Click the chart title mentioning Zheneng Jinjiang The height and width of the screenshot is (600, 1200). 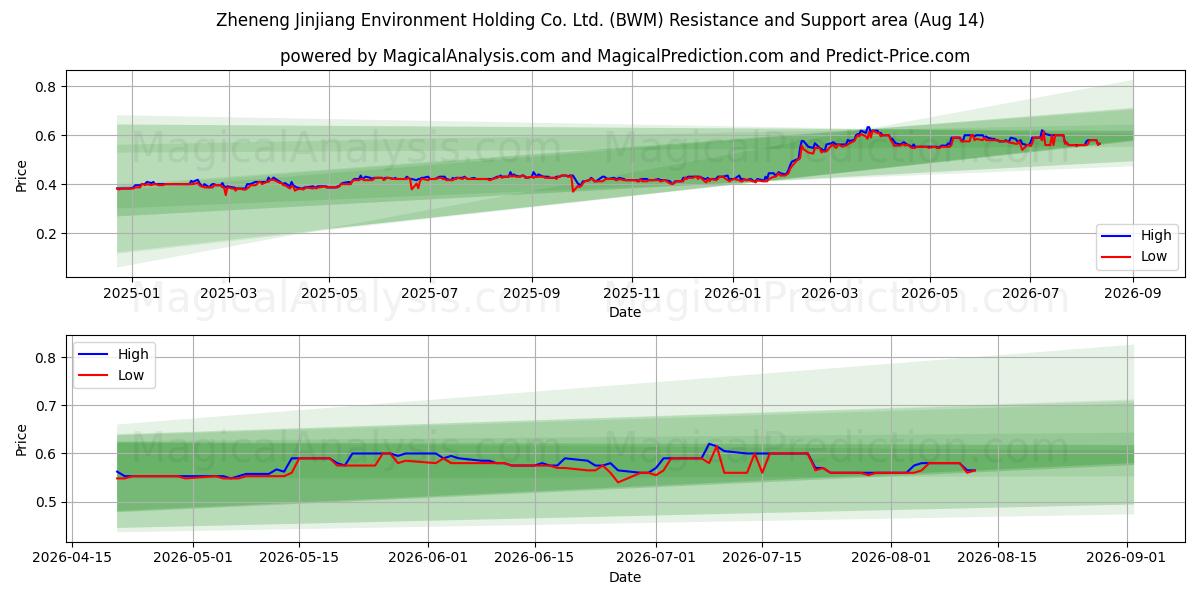(x=600, y=20)
